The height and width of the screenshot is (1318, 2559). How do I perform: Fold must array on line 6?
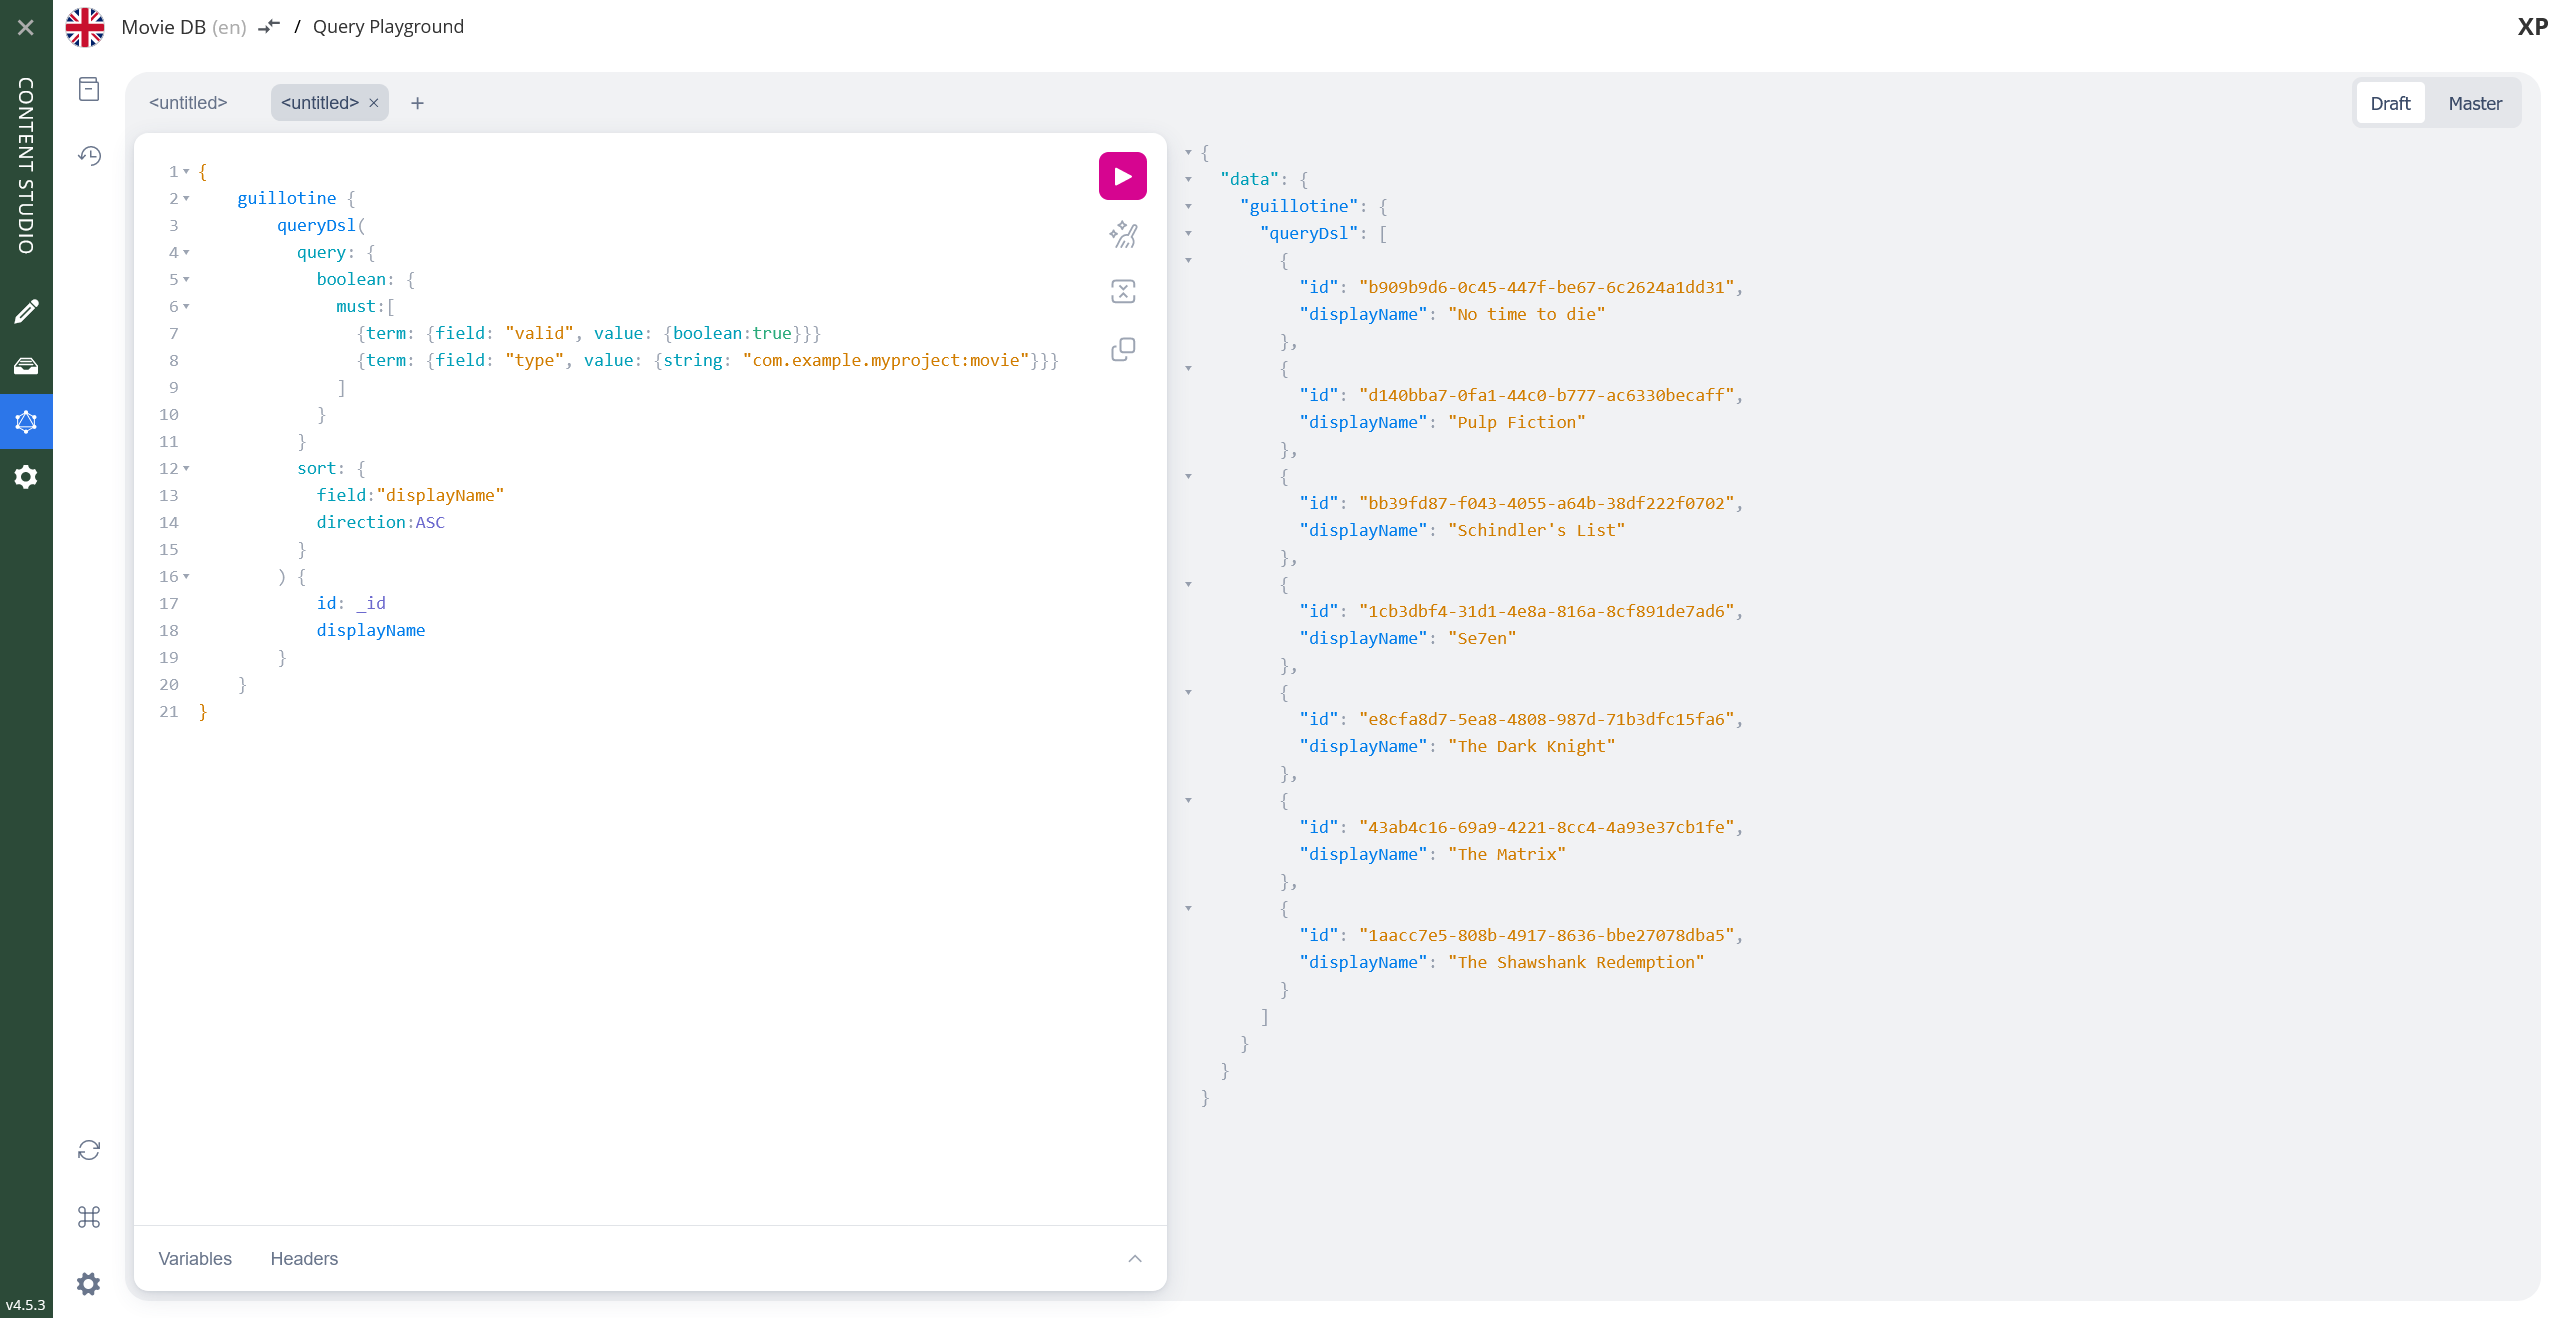pyautogui.click(x=186, y=306)
